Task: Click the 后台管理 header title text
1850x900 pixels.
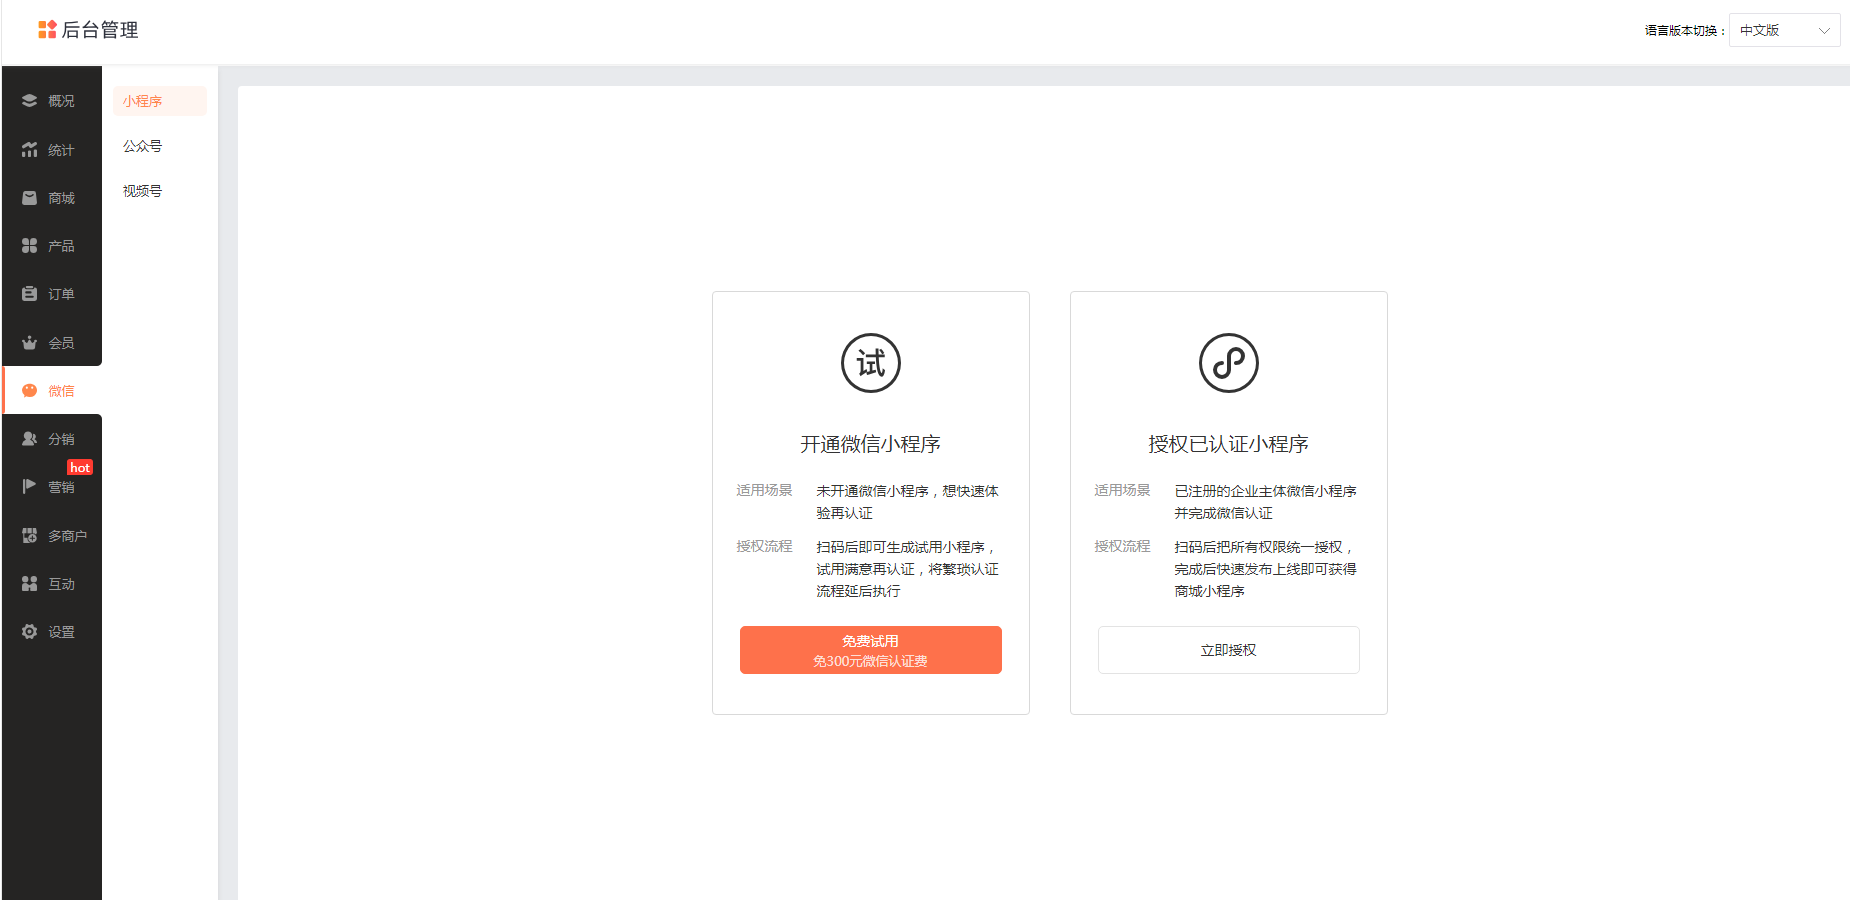Action: pos(100,30)
